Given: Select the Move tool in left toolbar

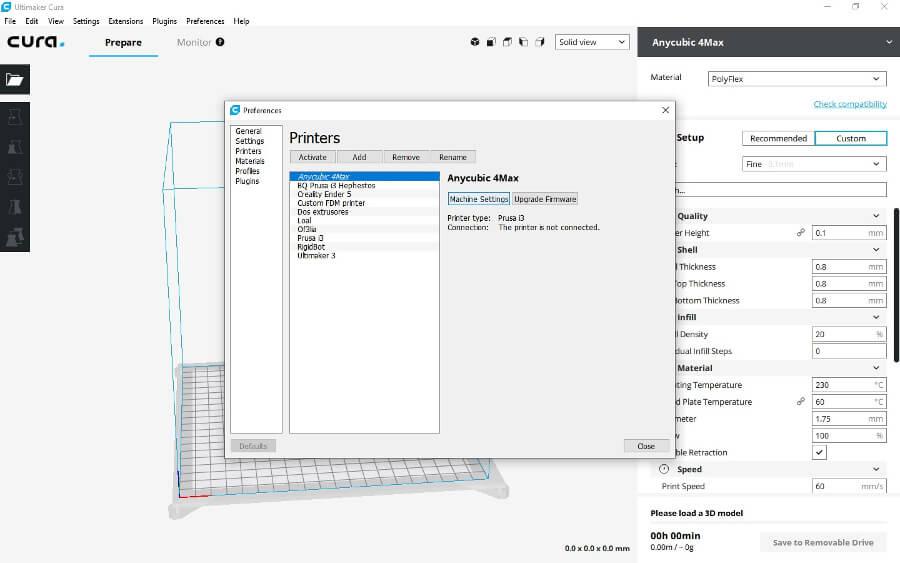Looking at the screenshot, I should tap(16, 117).
